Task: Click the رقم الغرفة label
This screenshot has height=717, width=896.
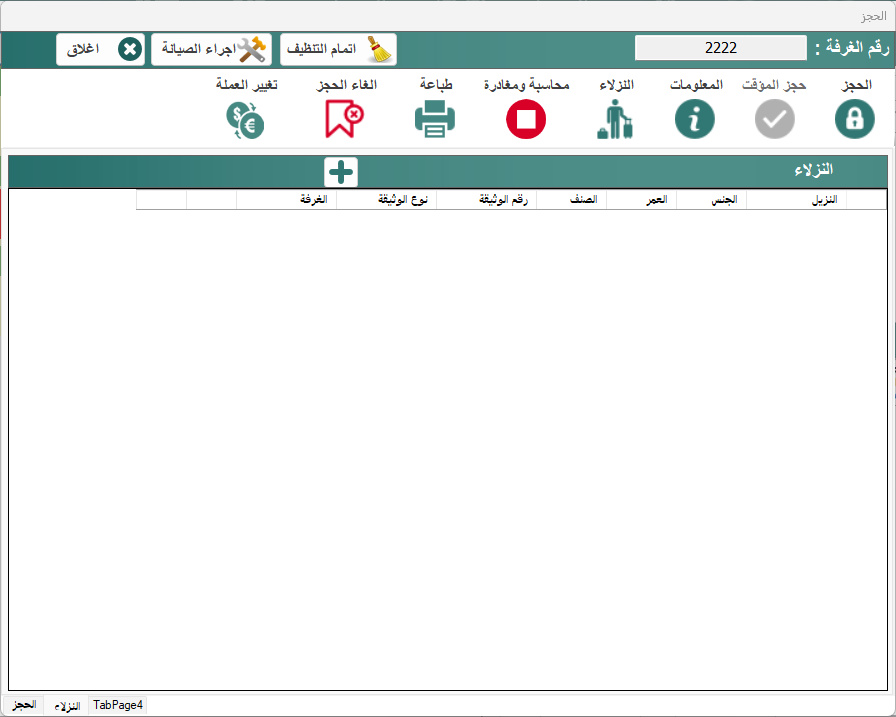Action: click(x=852, y=48)
